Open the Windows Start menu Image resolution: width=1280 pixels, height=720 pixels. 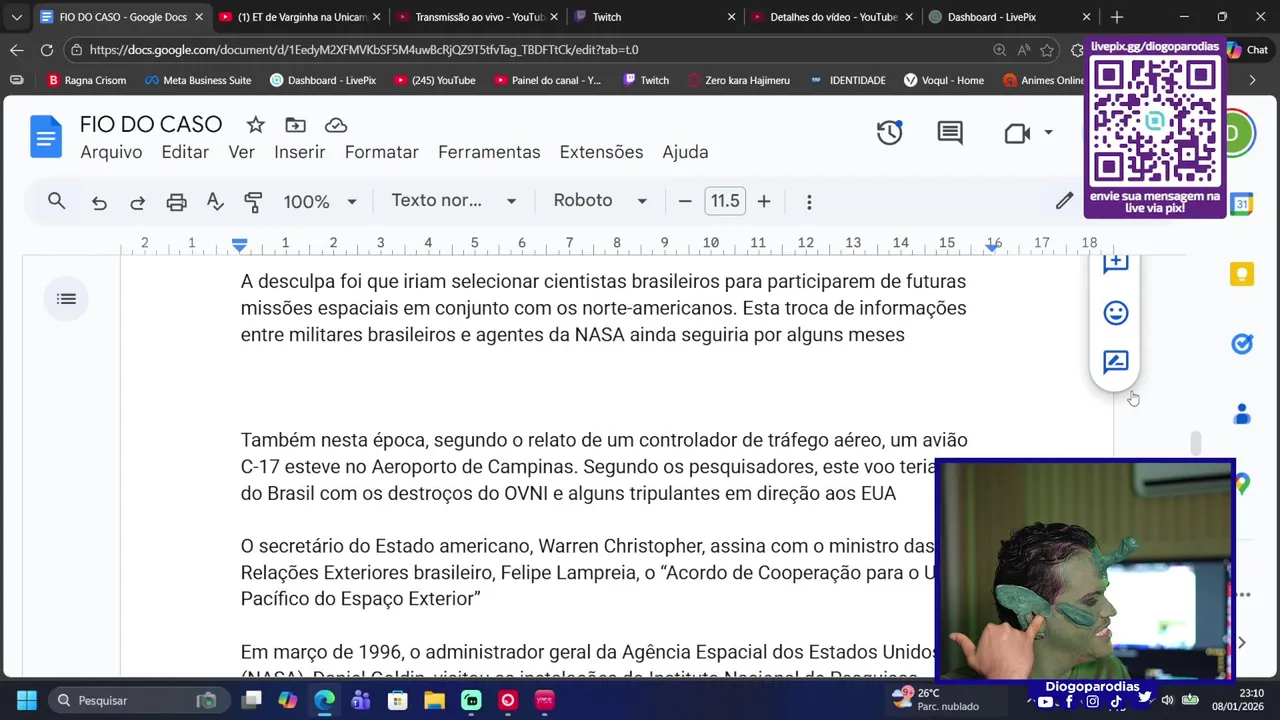(26, 700)
